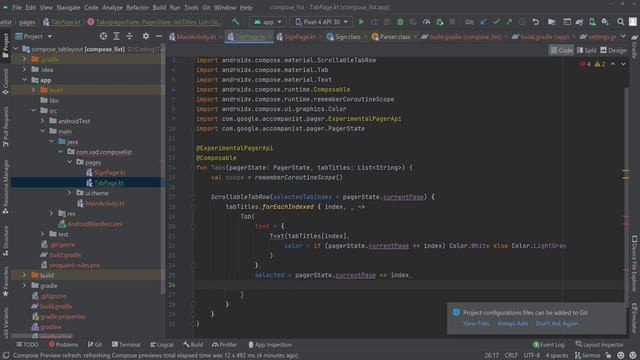Hide the Project panel with minus icon
The width and height of the screenshot is (640, 360).
[159, 36]
